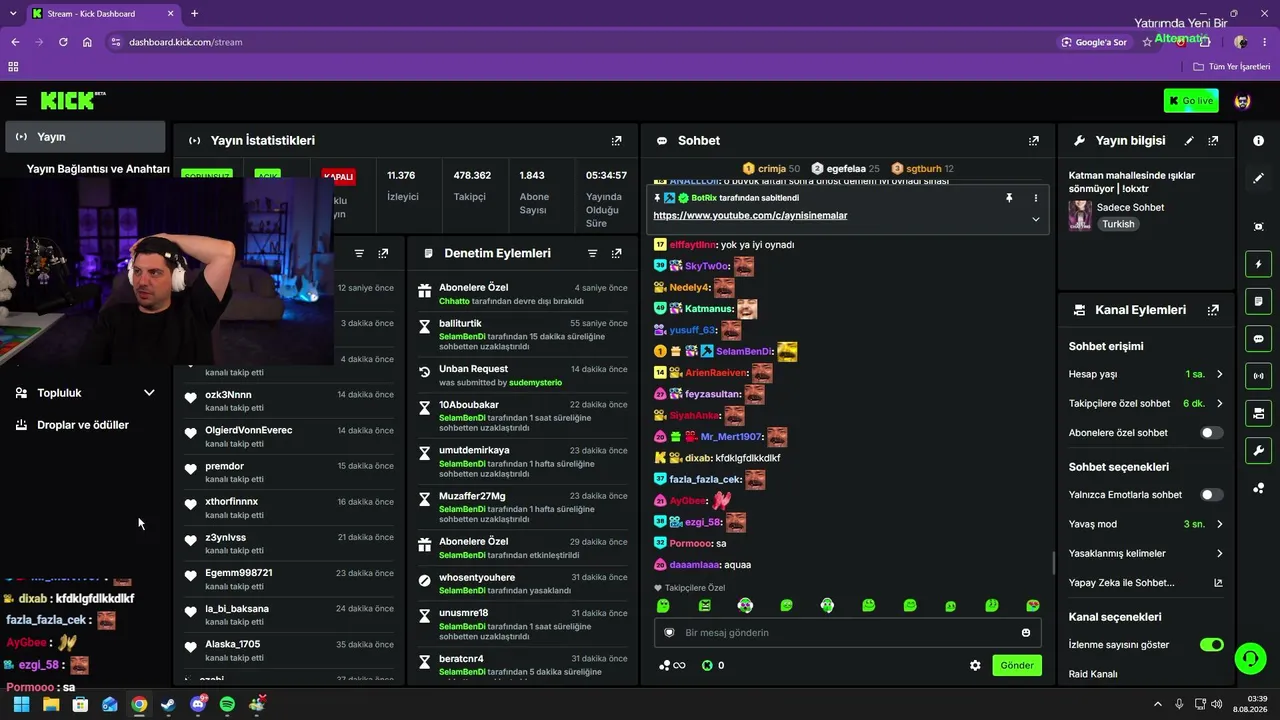Open the pinned YouTube link
The image size is (1280, 720).
tap(750, 216)
